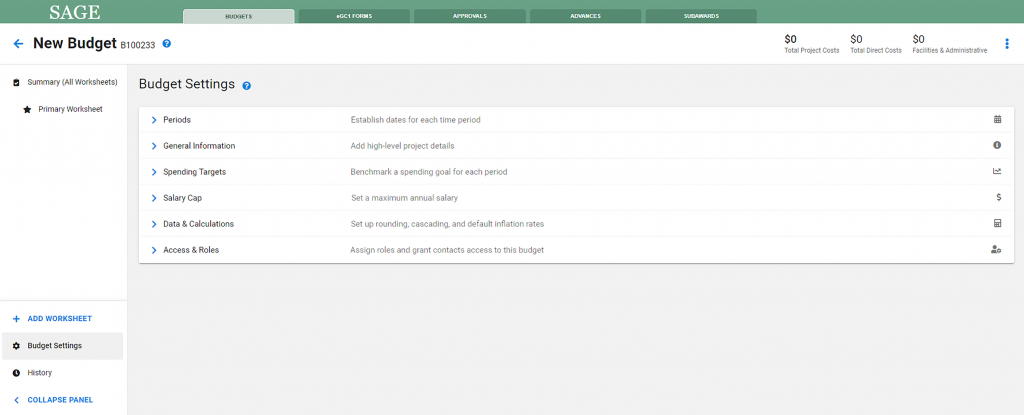Open the three-dot more options menu

[1006, 44]
